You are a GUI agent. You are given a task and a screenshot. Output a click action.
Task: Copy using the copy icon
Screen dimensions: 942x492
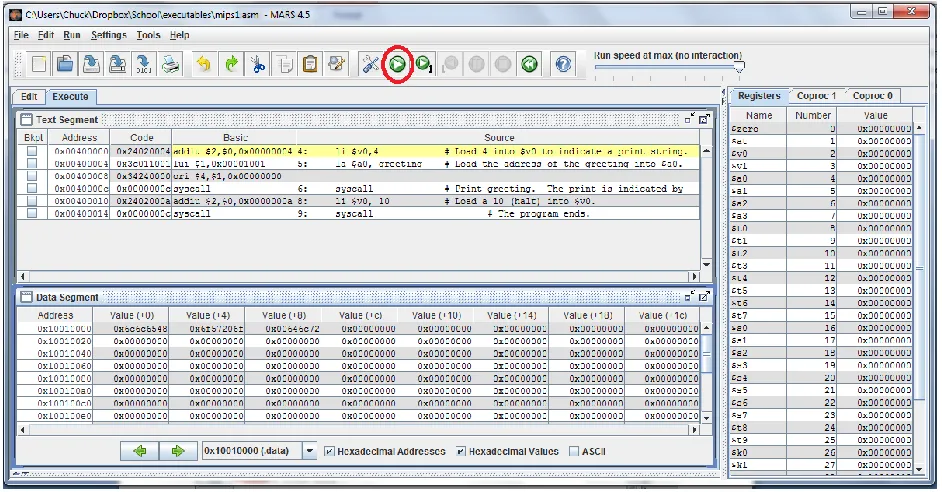[284, 64]
